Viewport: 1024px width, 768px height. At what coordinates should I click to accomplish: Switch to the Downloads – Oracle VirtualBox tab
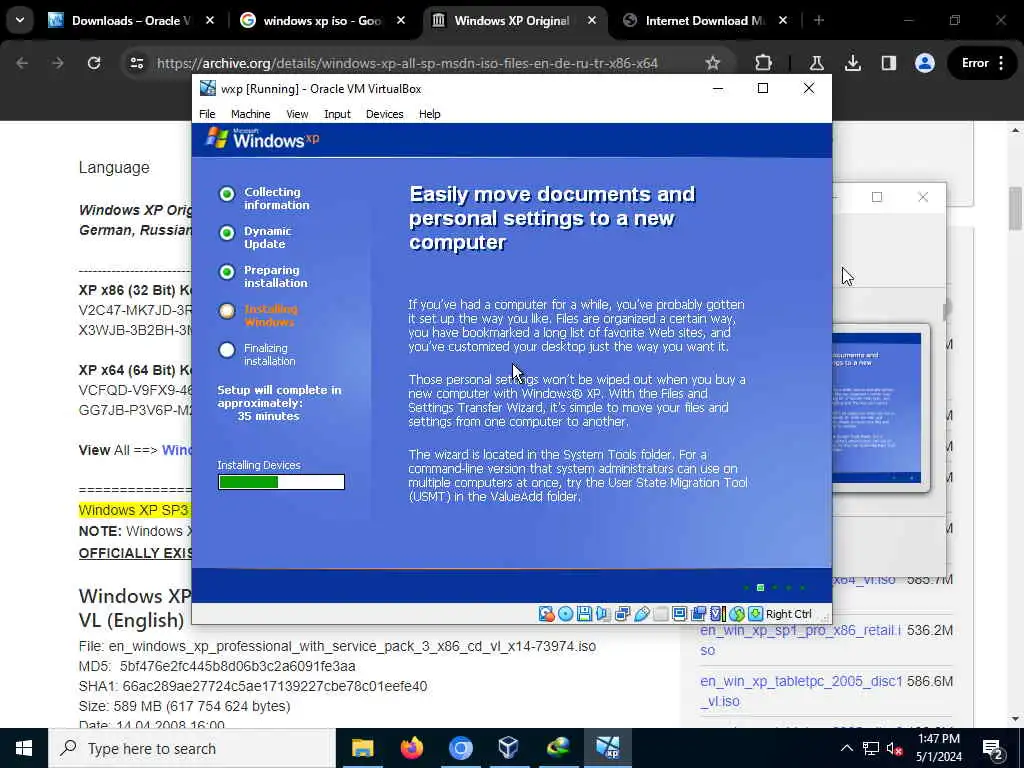tap(131, 20)
